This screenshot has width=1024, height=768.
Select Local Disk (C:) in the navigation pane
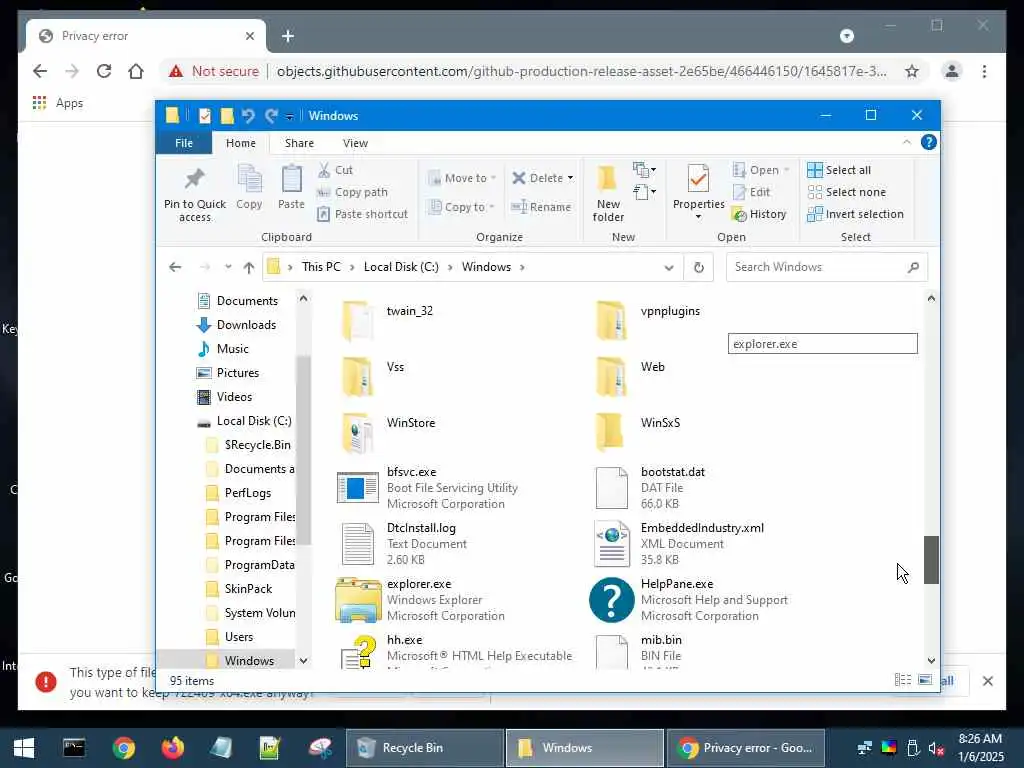coord(244,421)
